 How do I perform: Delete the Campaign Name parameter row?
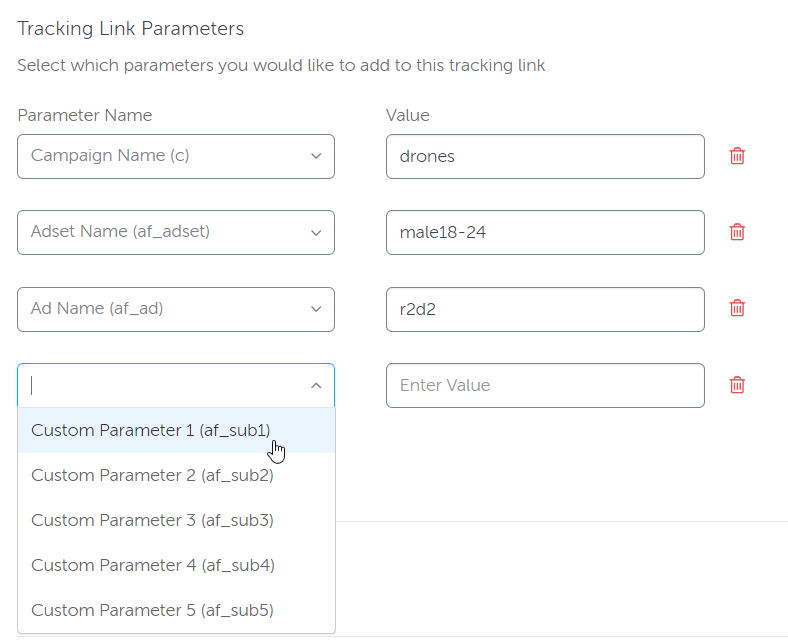(737, 156)
